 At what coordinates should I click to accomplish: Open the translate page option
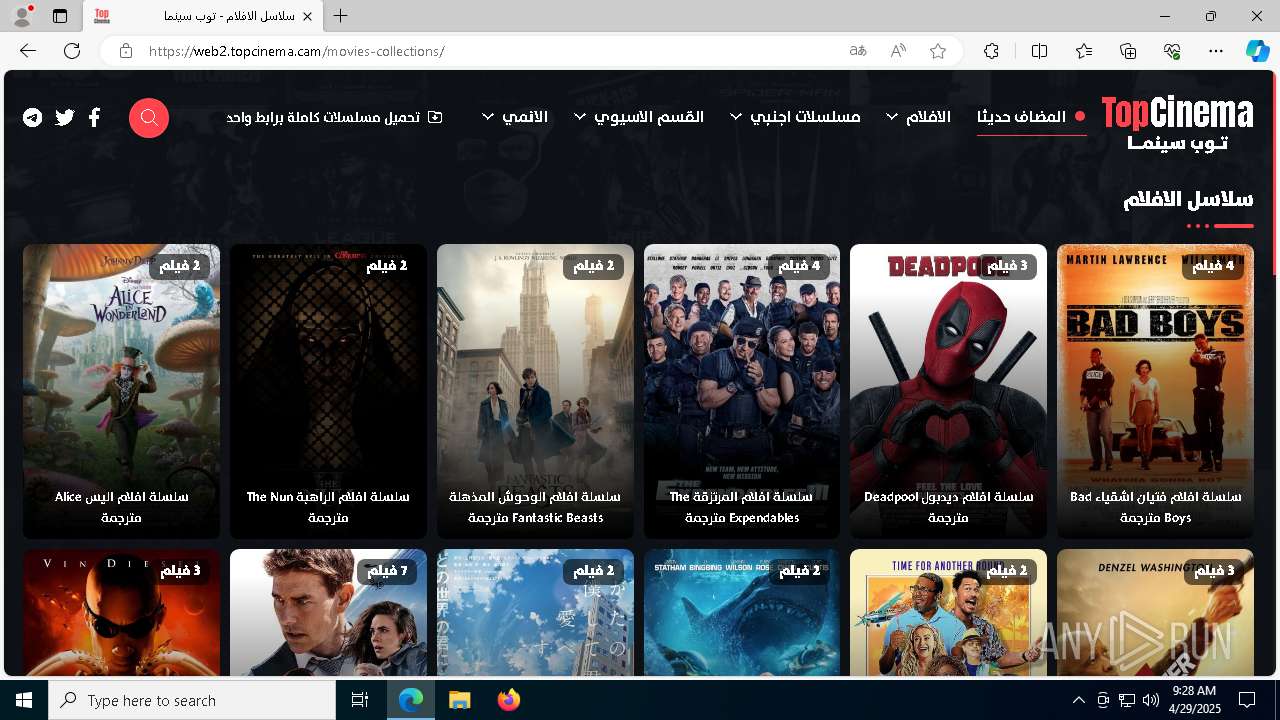858,51
